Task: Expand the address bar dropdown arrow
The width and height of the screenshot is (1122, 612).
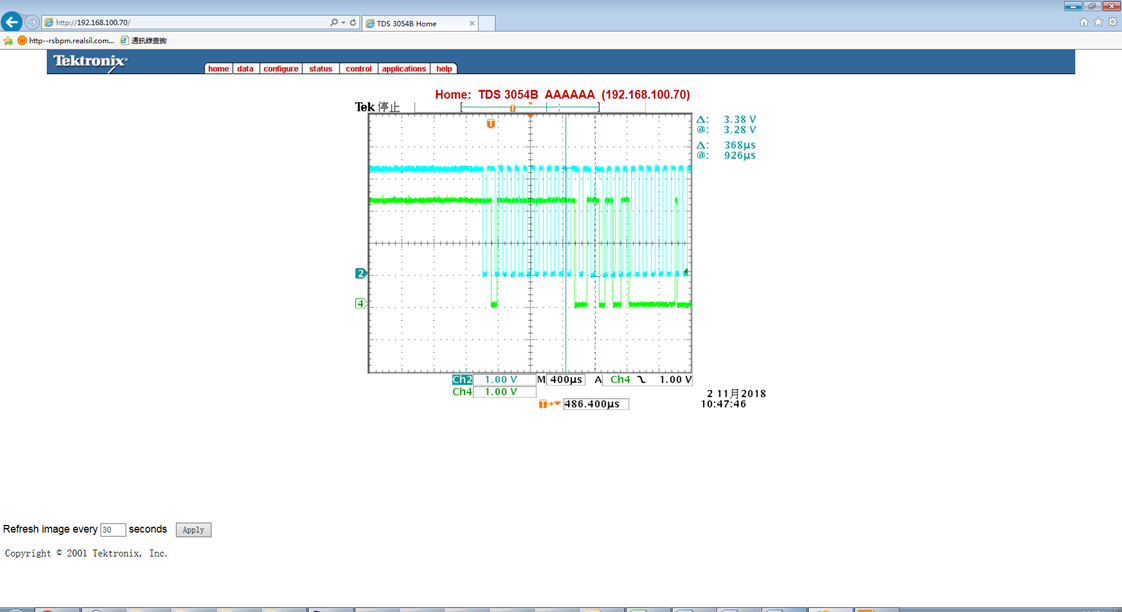Action: pos(343,23)
